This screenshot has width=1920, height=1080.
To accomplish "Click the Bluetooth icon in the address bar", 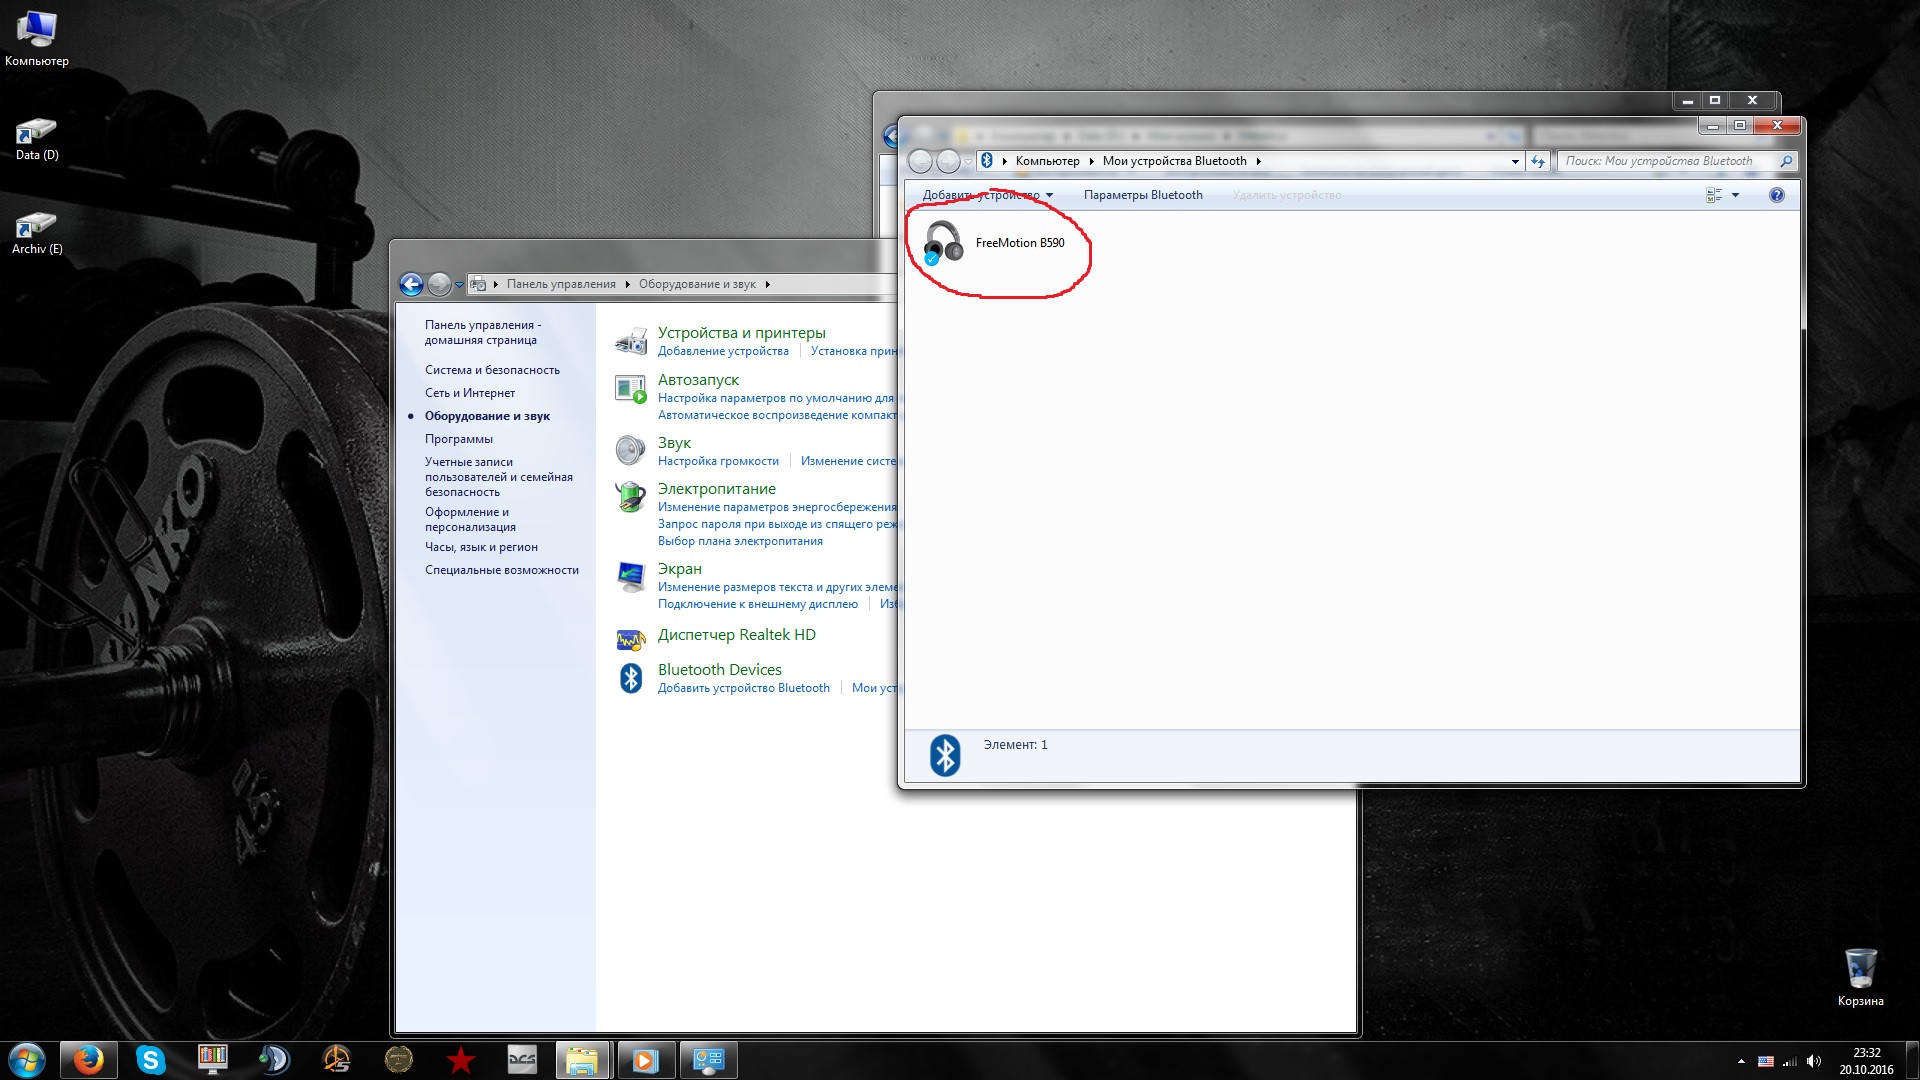I will (987, 161).
